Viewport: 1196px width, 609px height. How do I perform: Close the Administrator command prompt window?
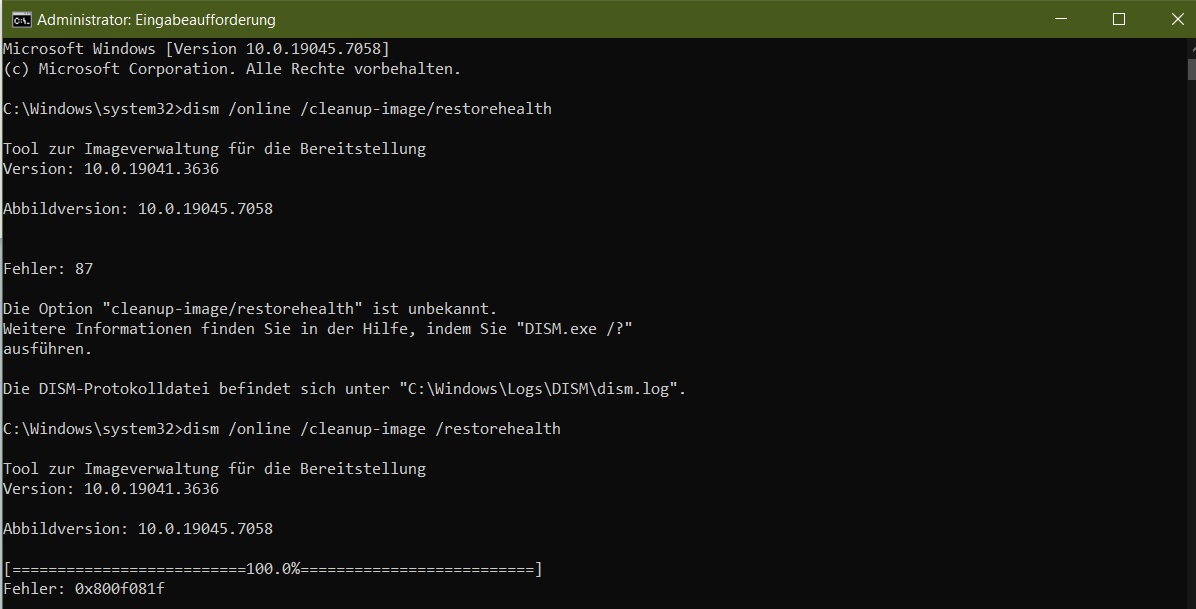(x=1177, y=19)
